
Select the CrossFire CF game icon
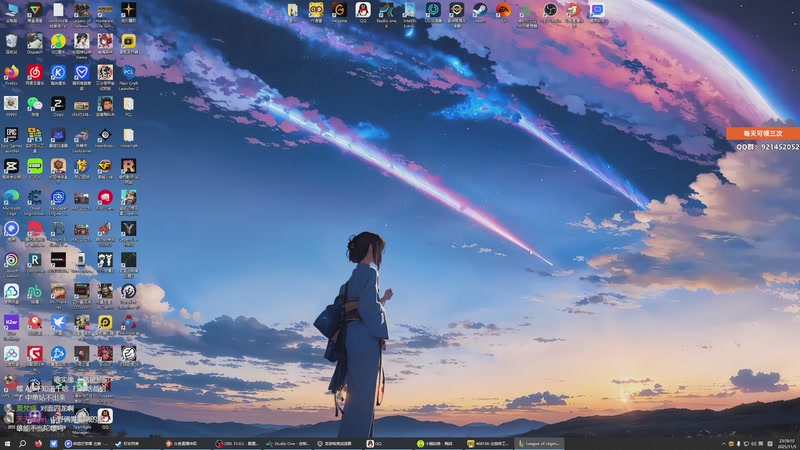pos(105,168)
